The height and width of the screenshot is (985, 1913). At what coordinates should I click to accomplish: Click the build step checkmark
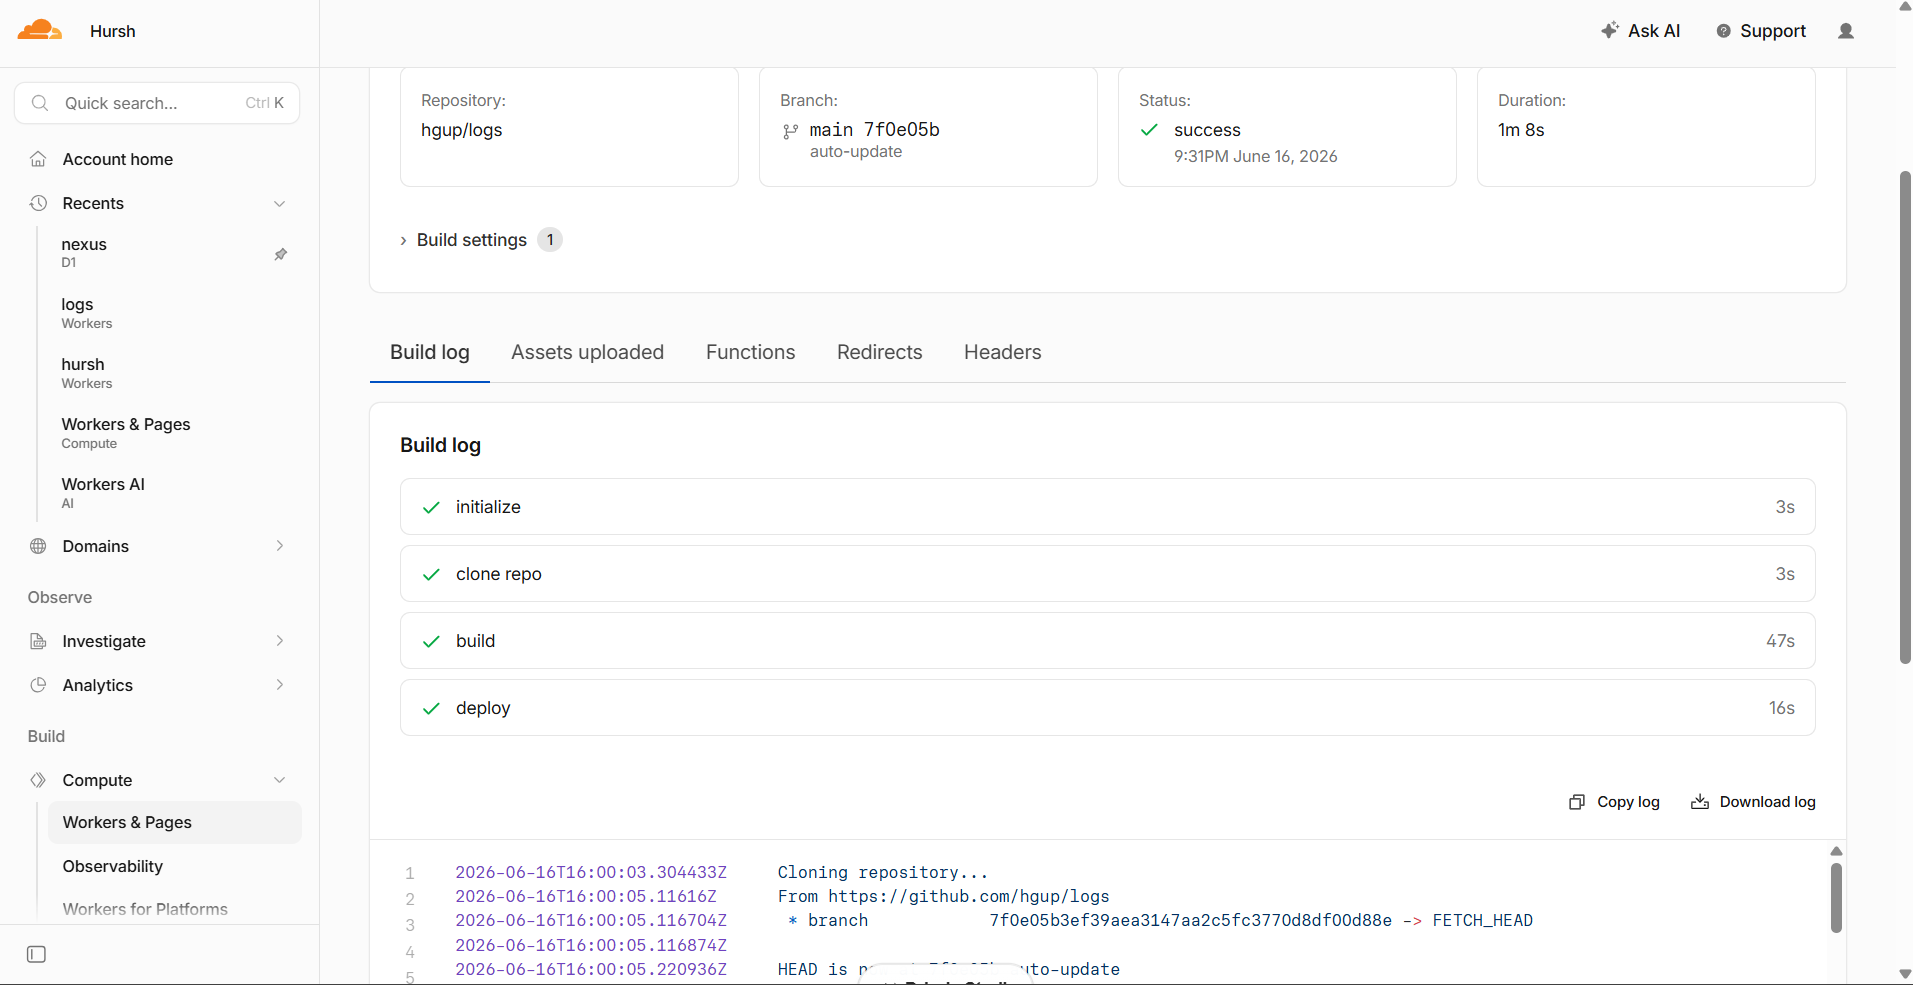point(431,641)
